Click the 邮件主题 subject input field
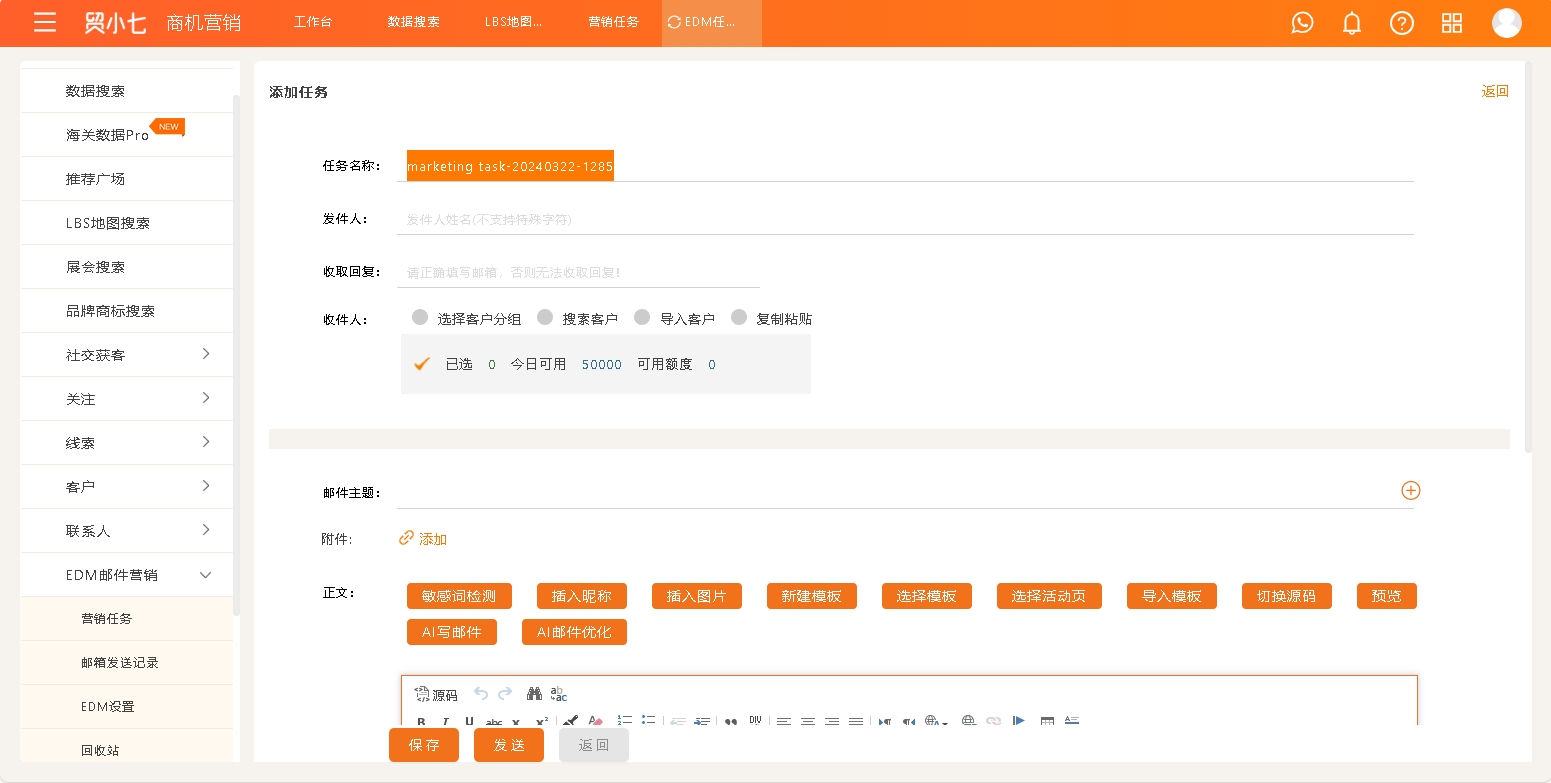Viewport: 1551px width, 783px height. coord(897,492)
